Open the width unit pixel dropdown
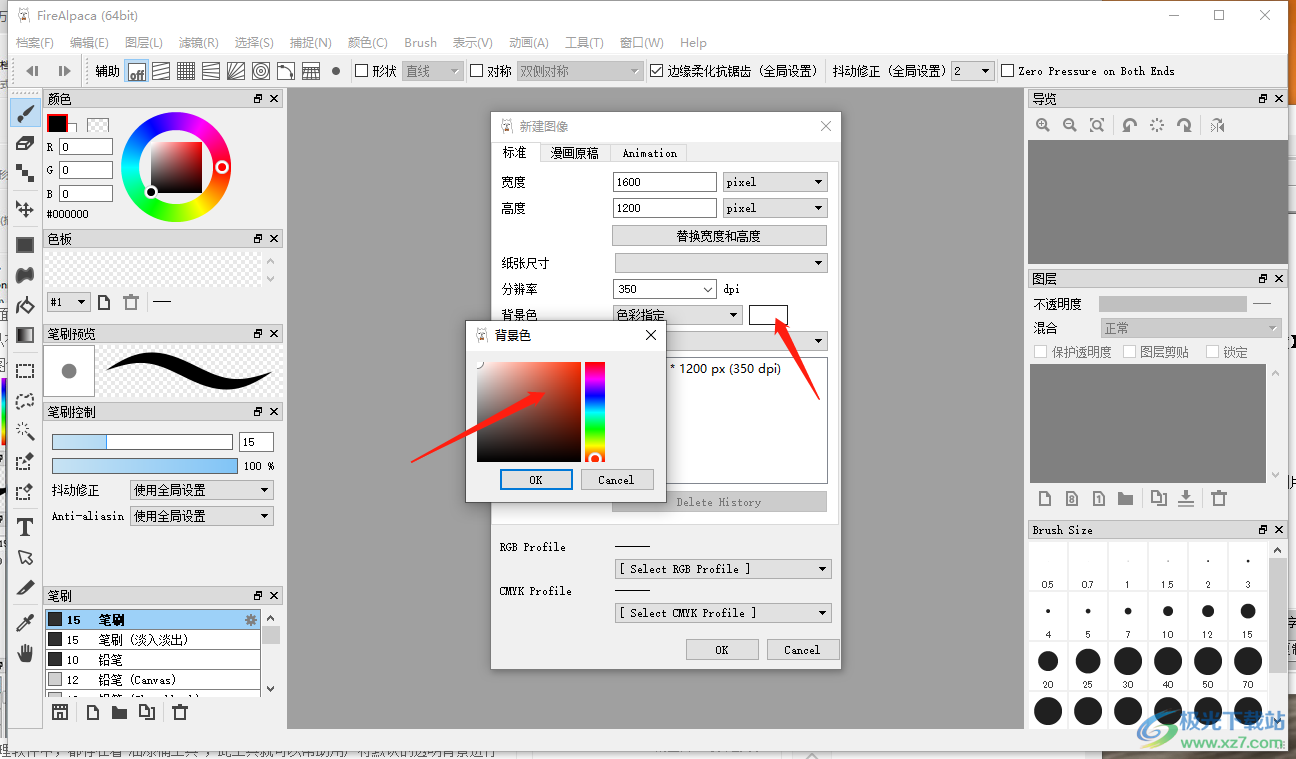Screen dimensions: 1296x759 (775, 182)
